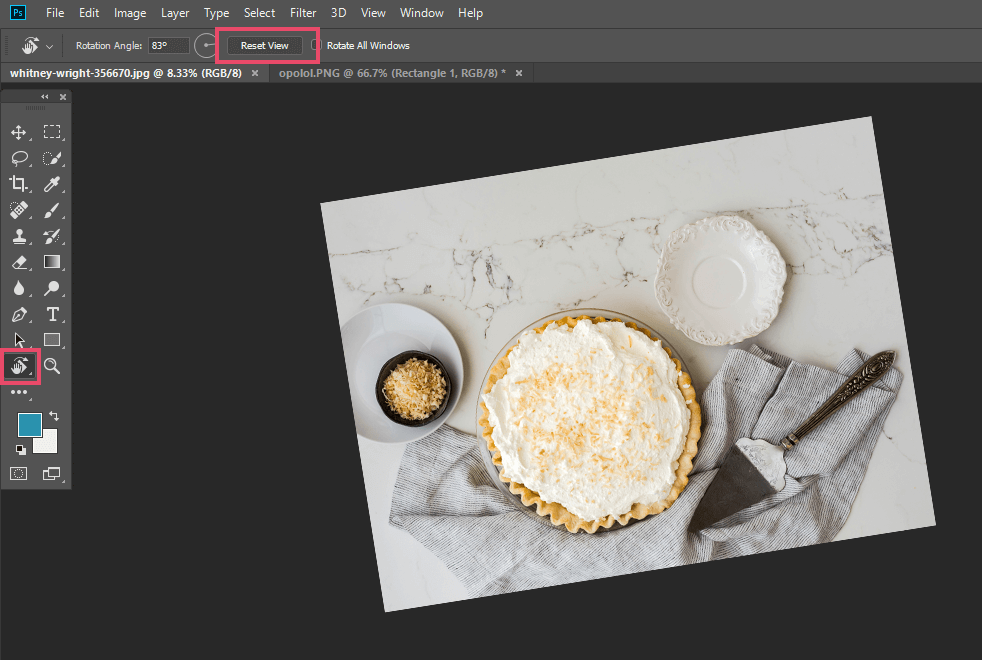The width and height of the screenshot is (982, 660).
Task: Click the rotated pie photo on canvas
Action: click(x=628, y=364)
